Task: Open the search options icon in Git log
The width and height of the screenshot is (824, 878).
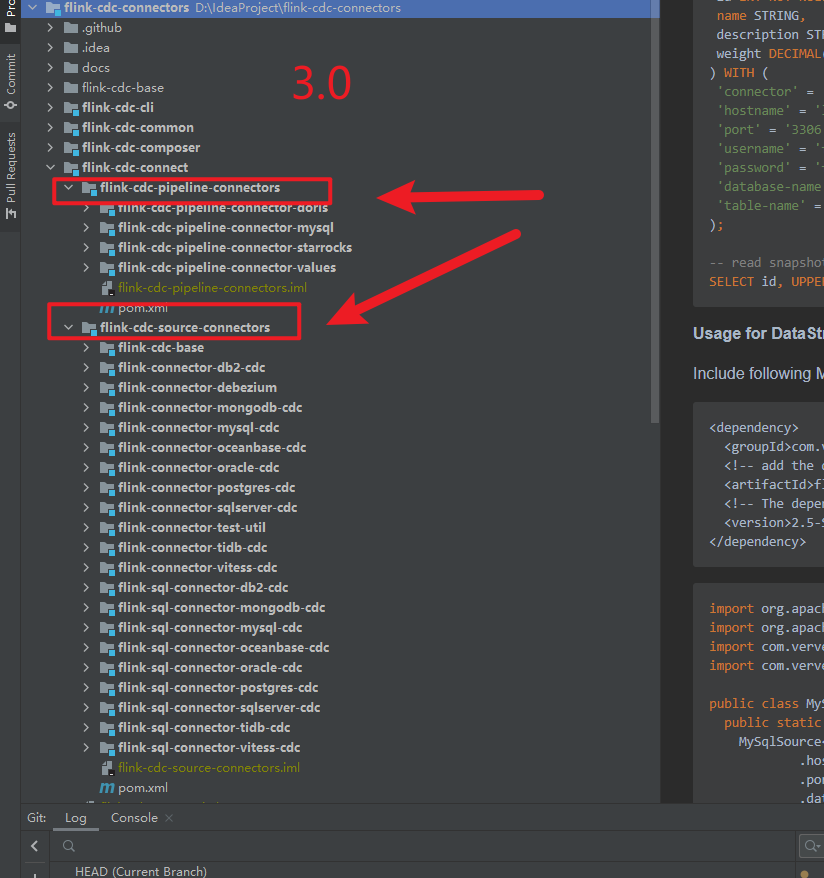Action: click(x=810, y=846)
